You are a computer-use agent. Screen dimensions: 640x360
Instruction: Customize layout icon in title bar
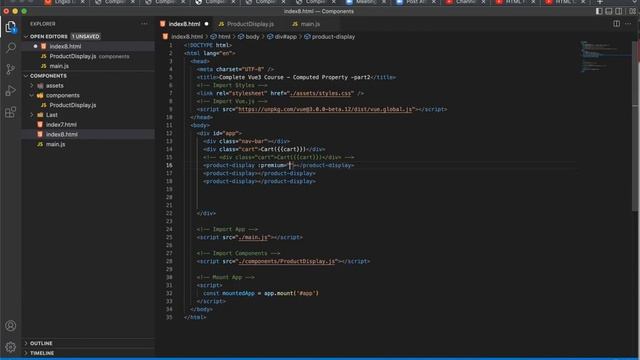(632, 11)
